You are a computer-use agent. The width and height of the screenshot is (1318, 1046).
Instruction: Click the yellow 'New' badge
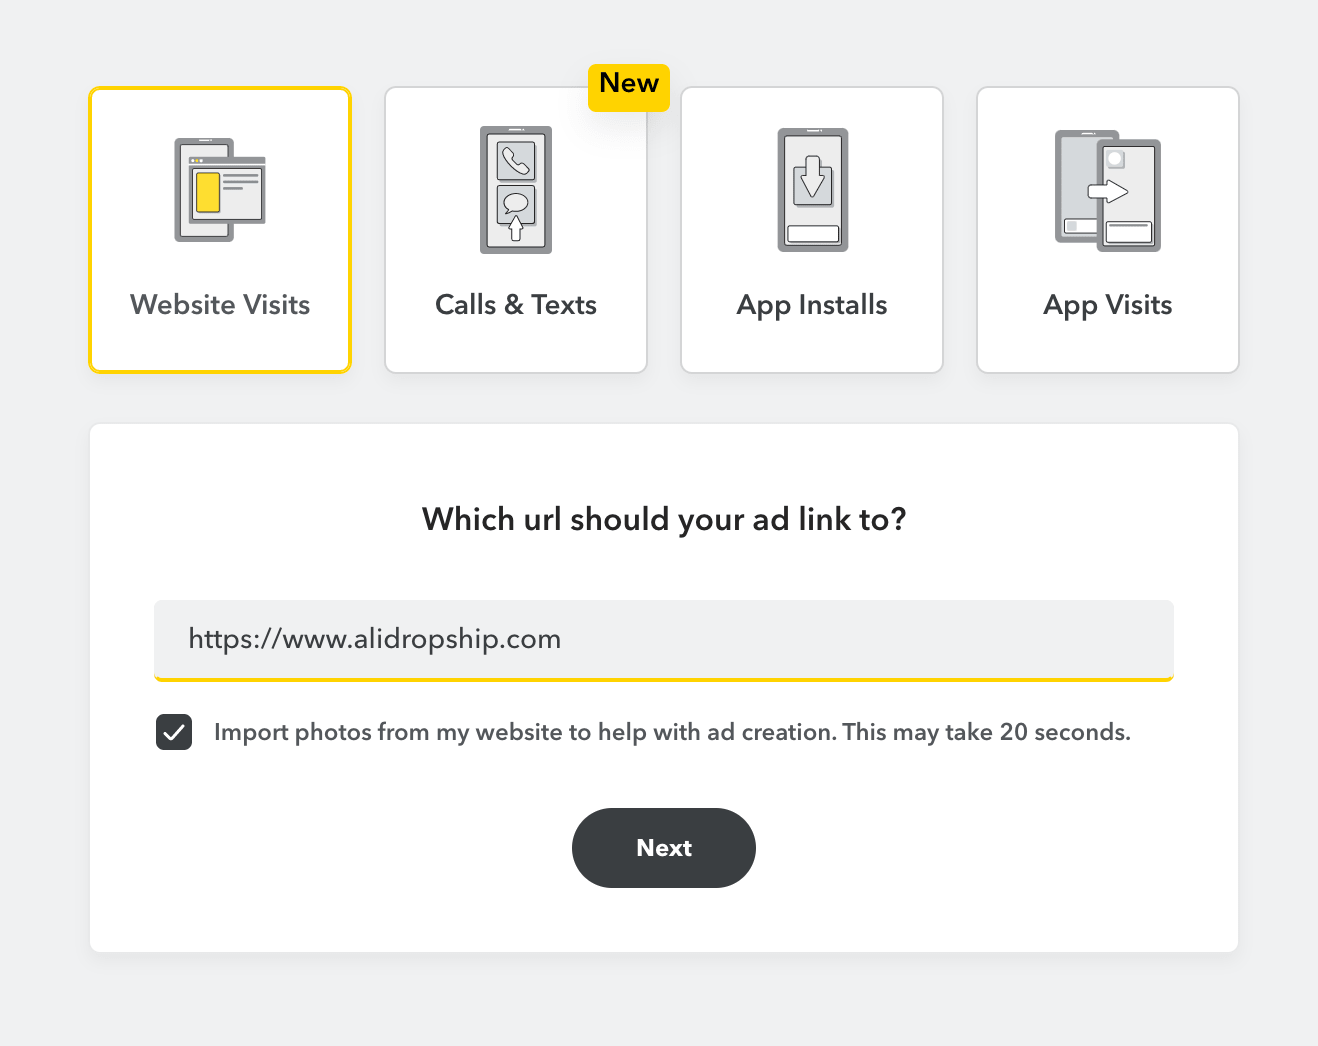(x=629, y=84)
